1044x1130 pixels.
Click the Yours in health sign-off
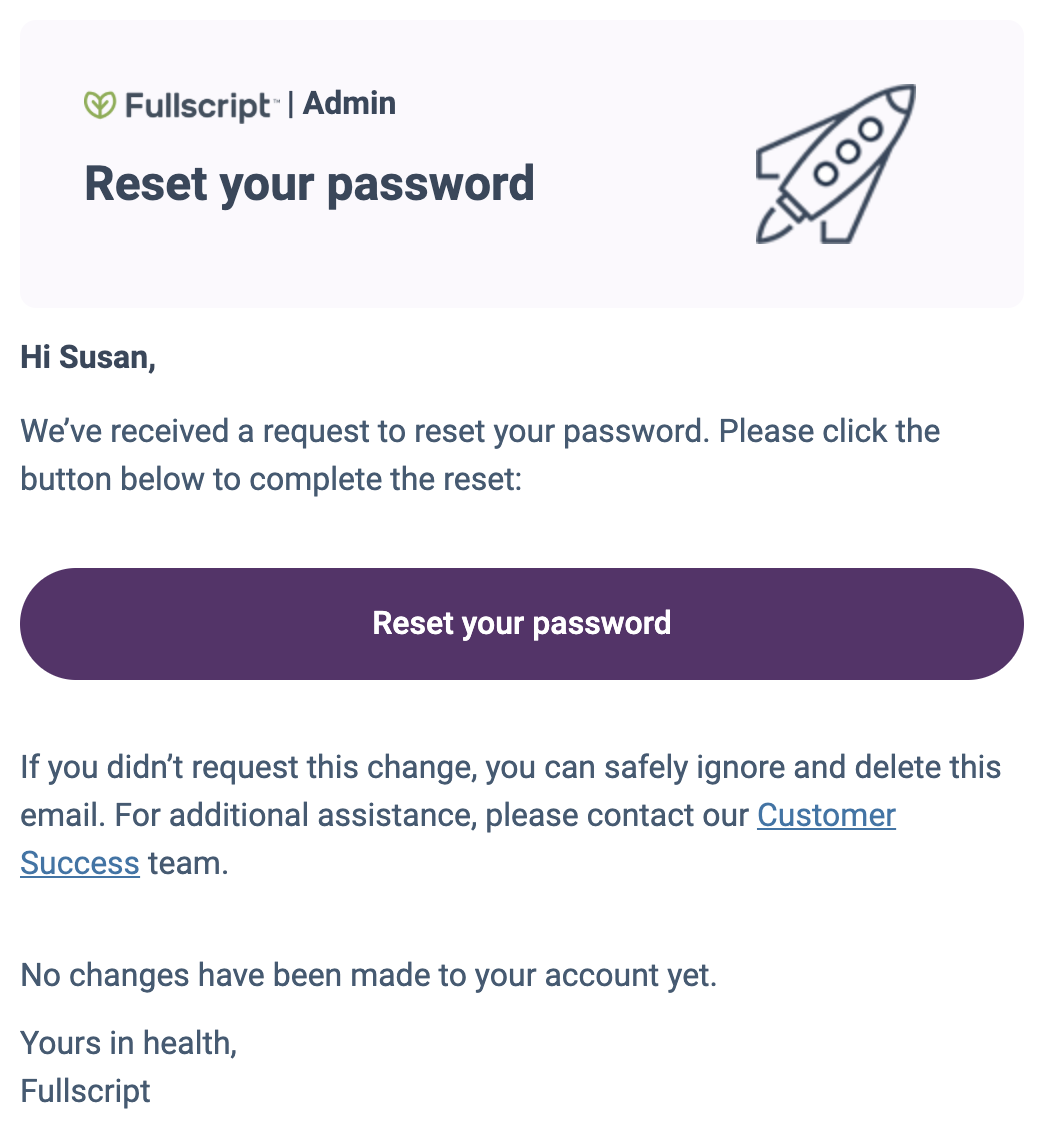pyautogui.click(x=128, y=1043)
